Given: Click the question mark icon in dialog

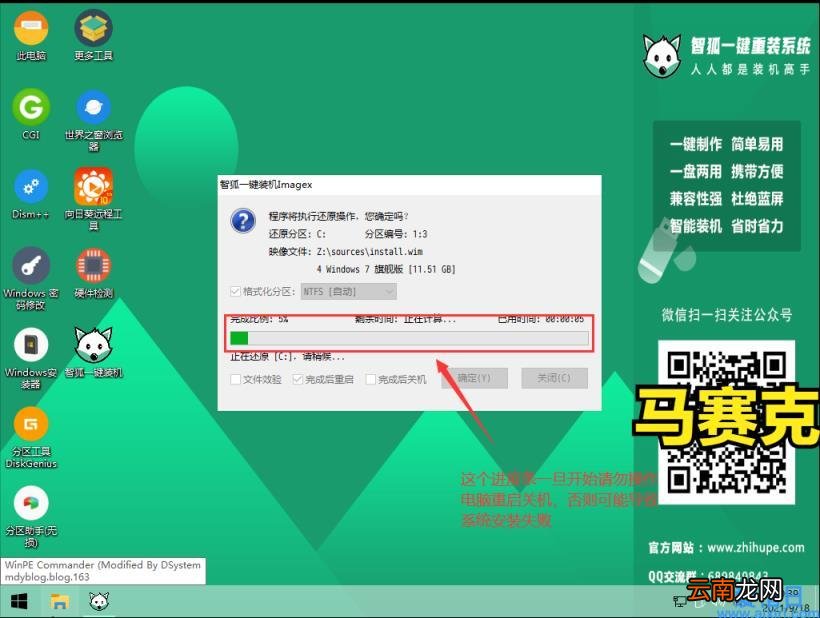Looking at the screenshot, I should (243, 221).
